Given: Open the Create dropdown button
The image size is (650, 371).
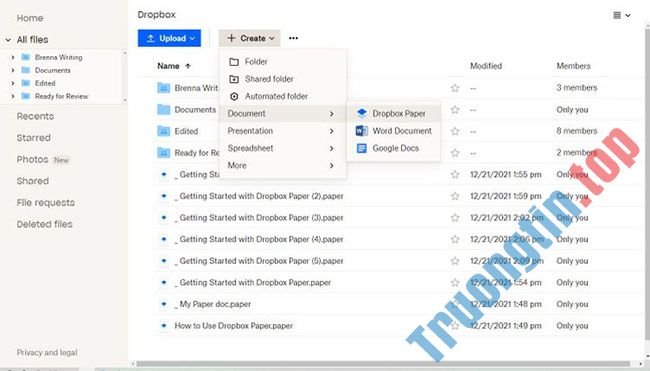Looking at the screenshot, I should (x=250, y=38).
